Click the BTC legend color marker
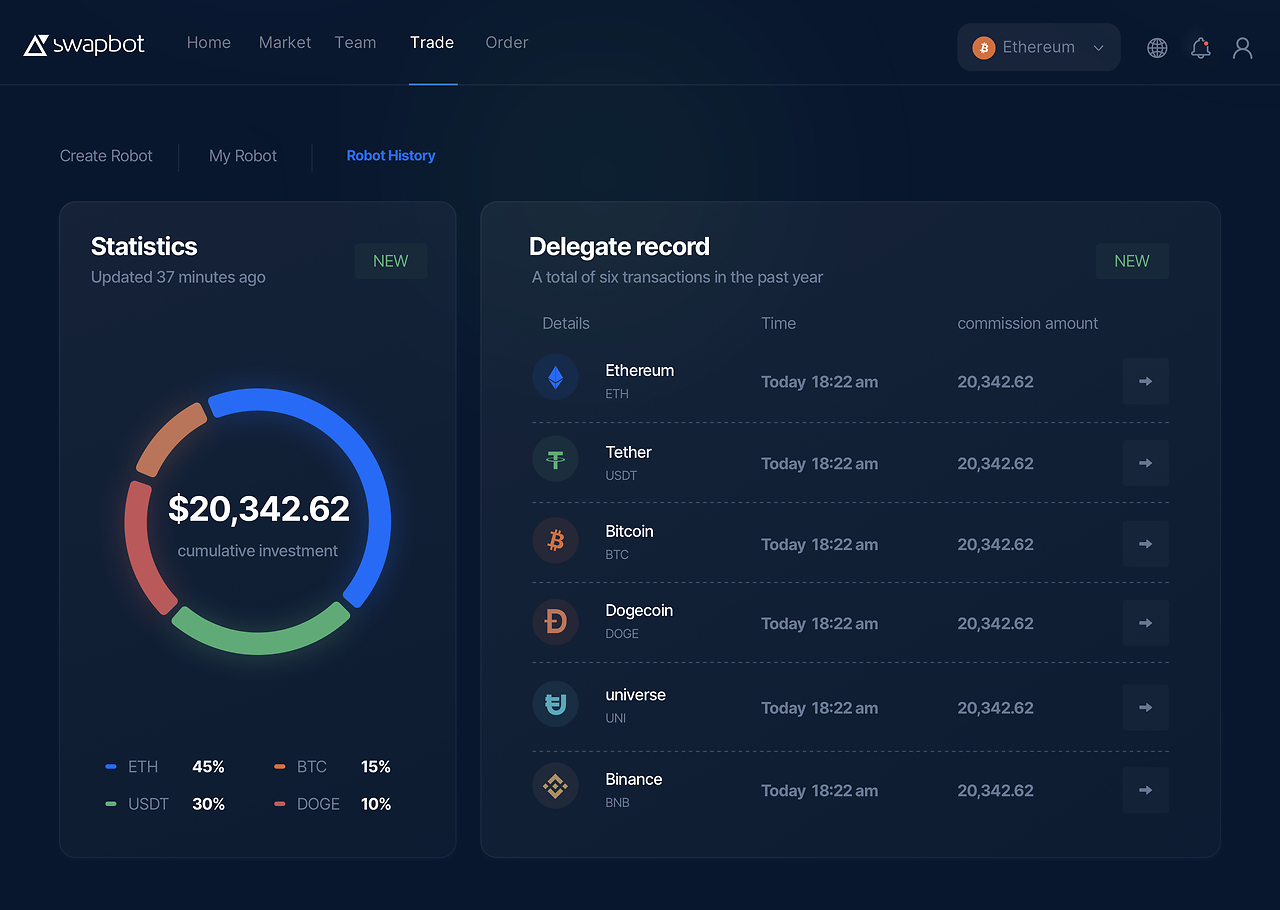This screenshot has height=910, width=1280. (280, 767)
